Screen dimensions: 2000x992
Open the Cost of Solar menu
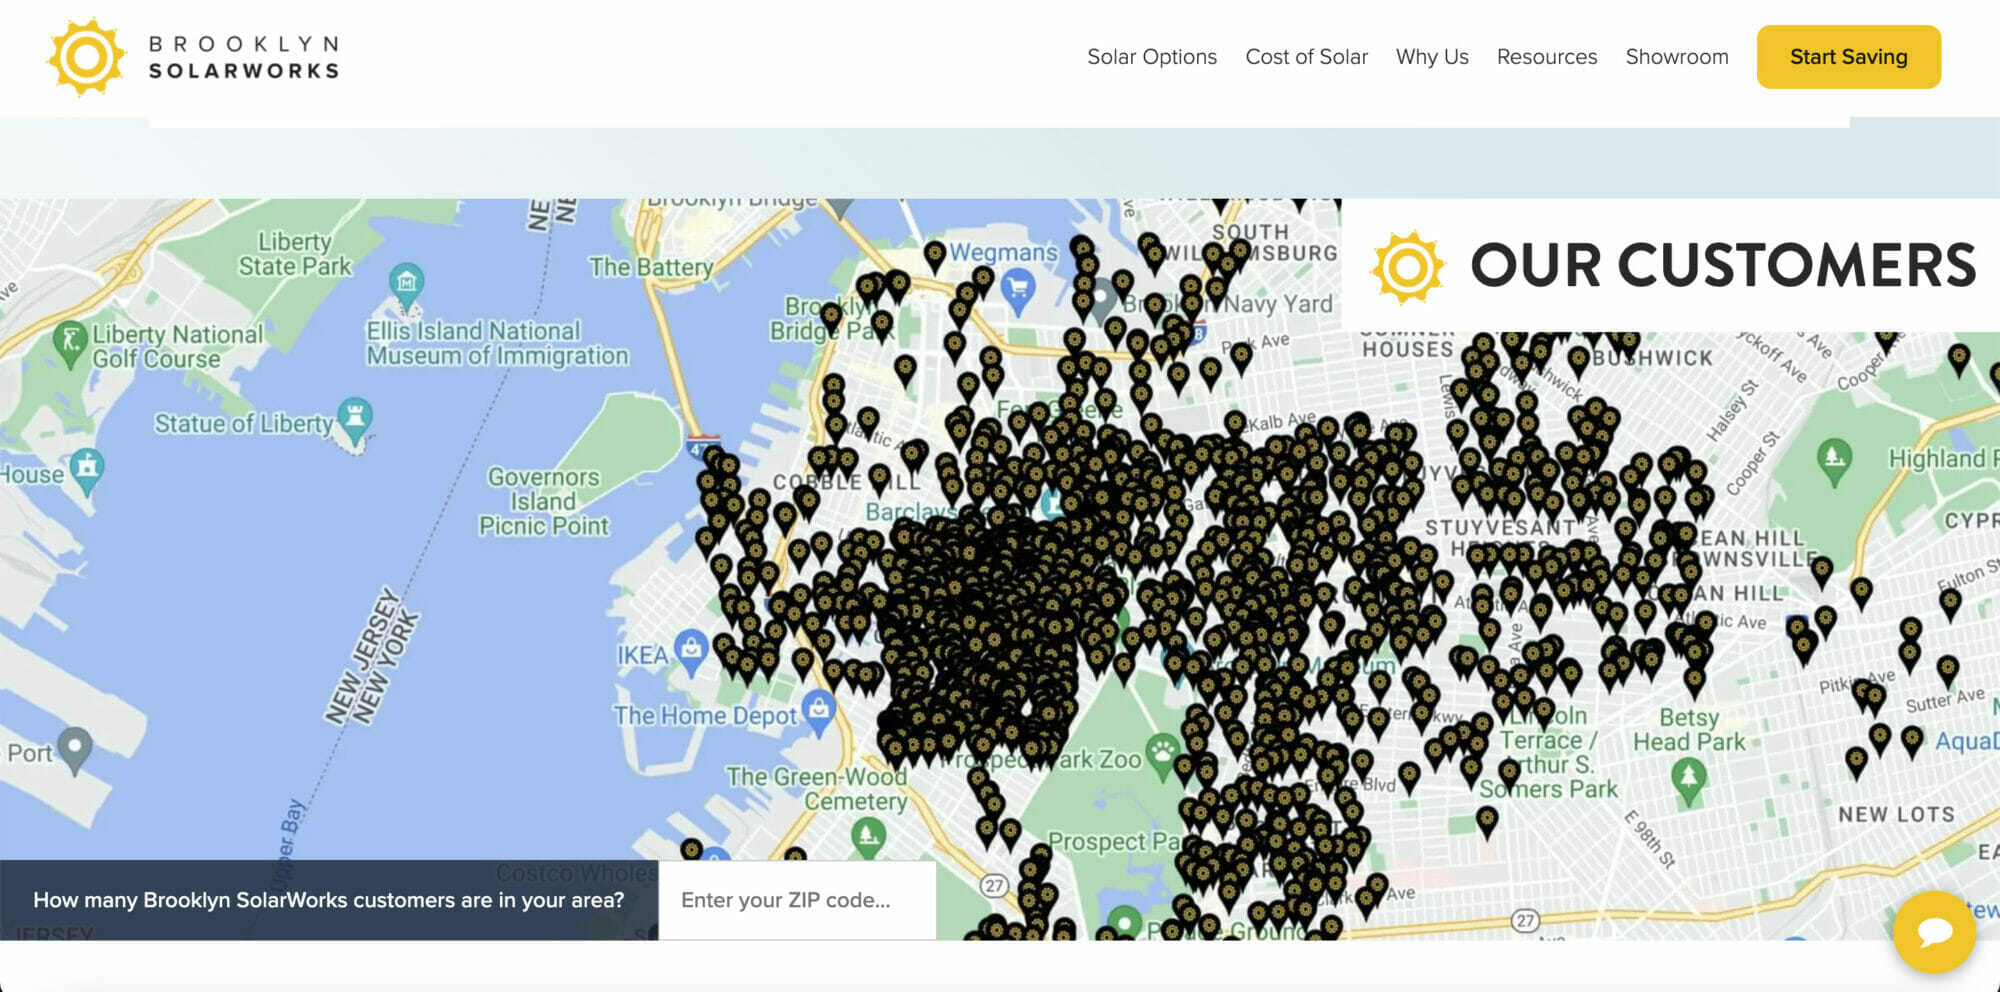point(1306,57)
